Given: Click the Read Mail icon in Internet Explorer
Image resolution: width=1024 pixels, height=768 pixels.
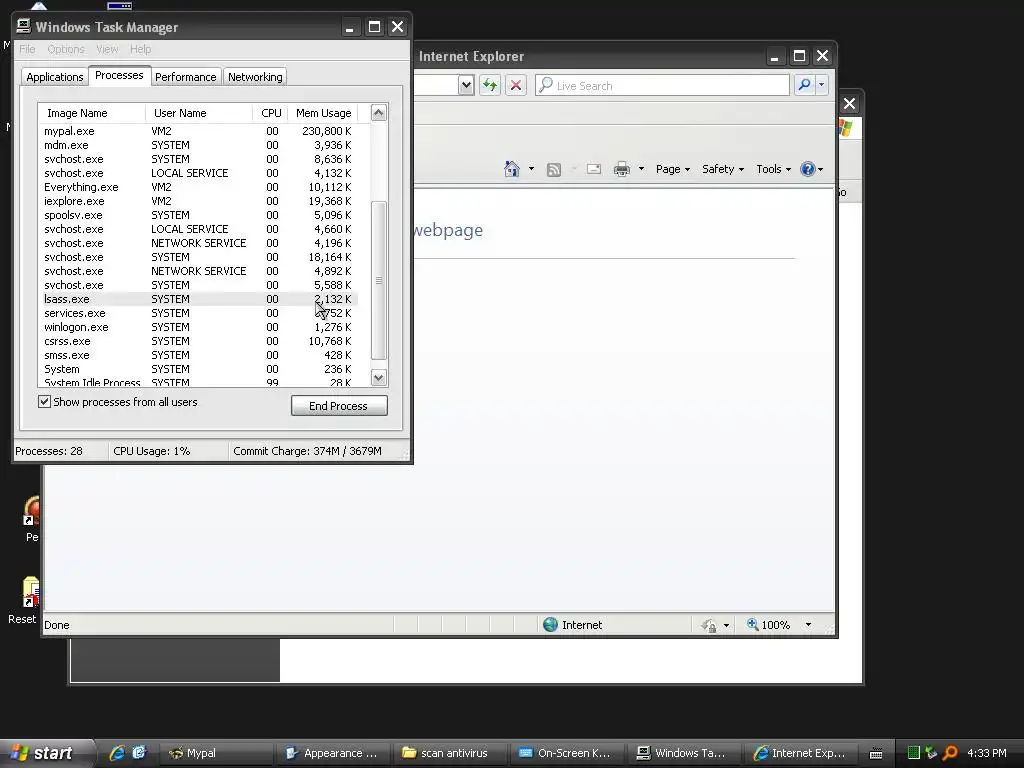Looking at the screenshot, I should point(594,169).
